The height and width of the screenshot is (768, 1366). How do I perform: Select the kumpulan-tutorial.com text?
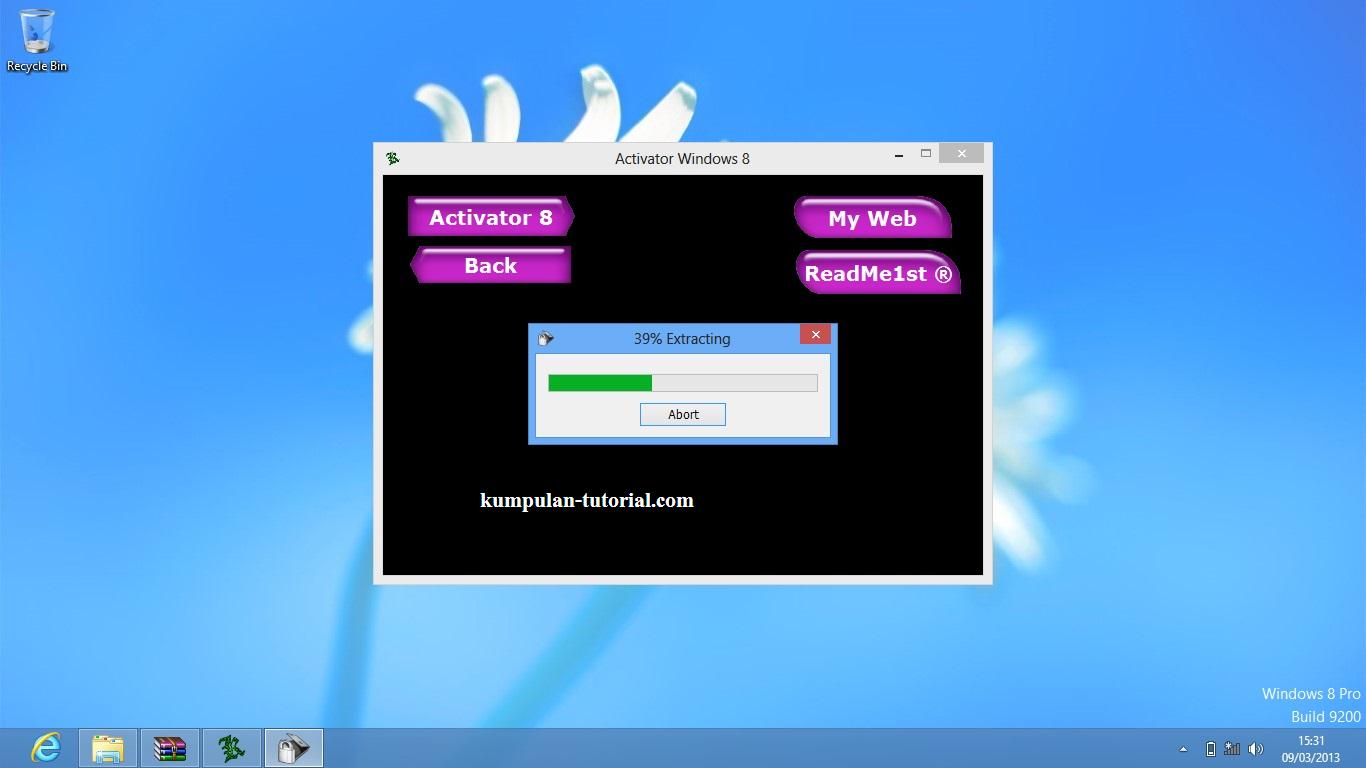(587, 500)
